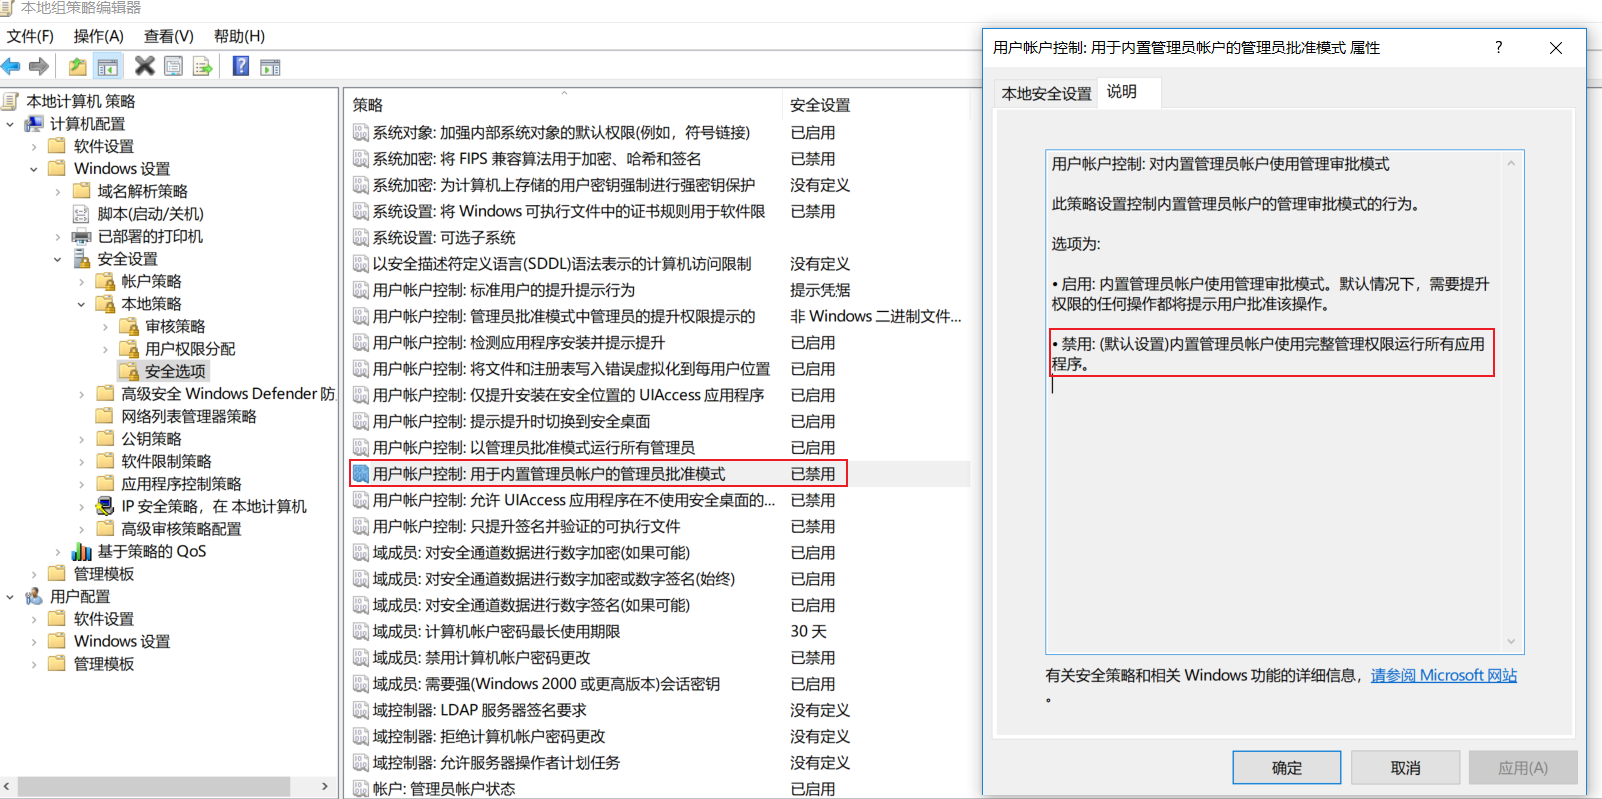
Task: Open the 请参阅 Microsoft 网站 link
Action: (x=1443, y=675)
